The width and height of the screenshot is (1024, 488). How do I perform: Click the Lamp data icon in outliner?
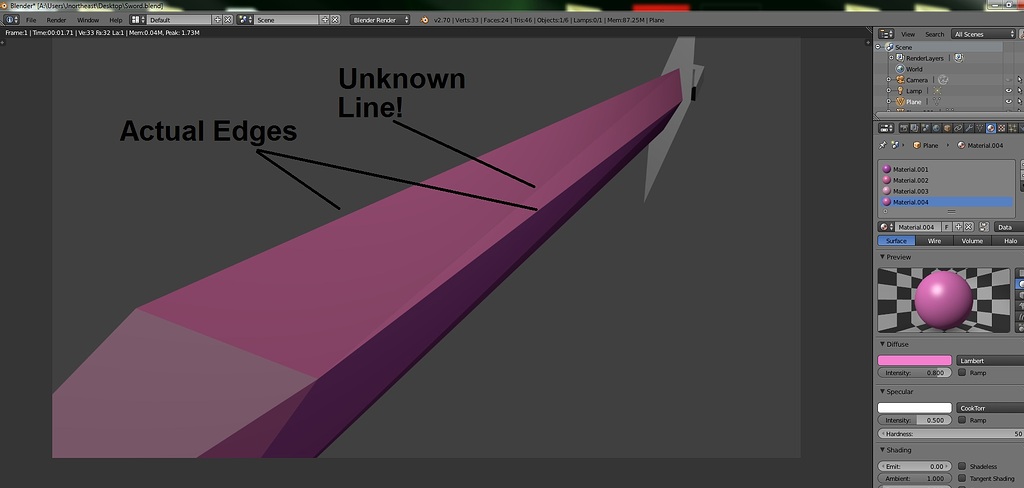coord(937,91)
